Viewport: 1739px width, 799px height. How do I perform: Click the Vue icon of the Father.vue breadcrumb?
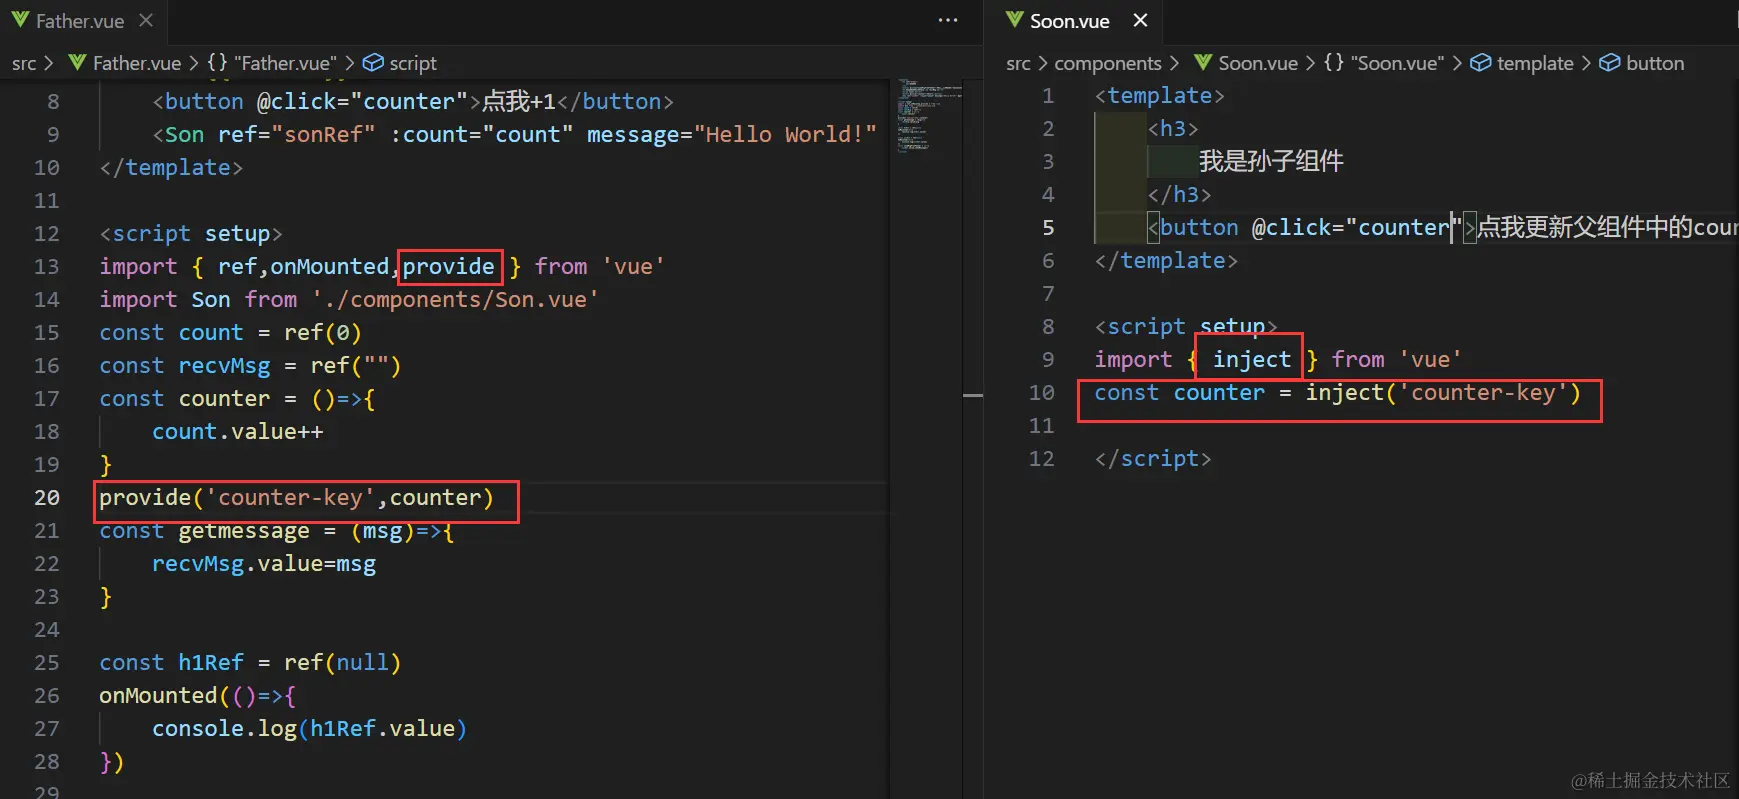click(77, 63)
